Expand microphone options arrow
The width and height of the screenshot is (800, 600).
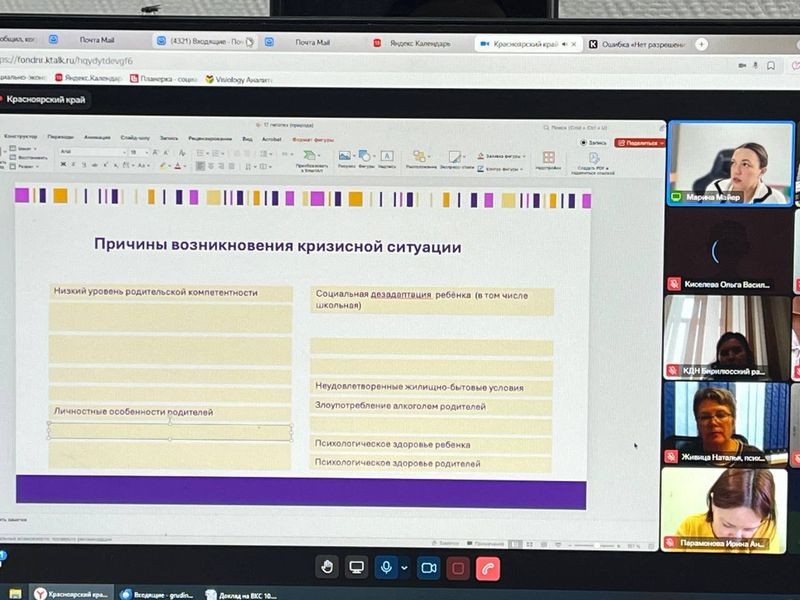coord(404,567)
